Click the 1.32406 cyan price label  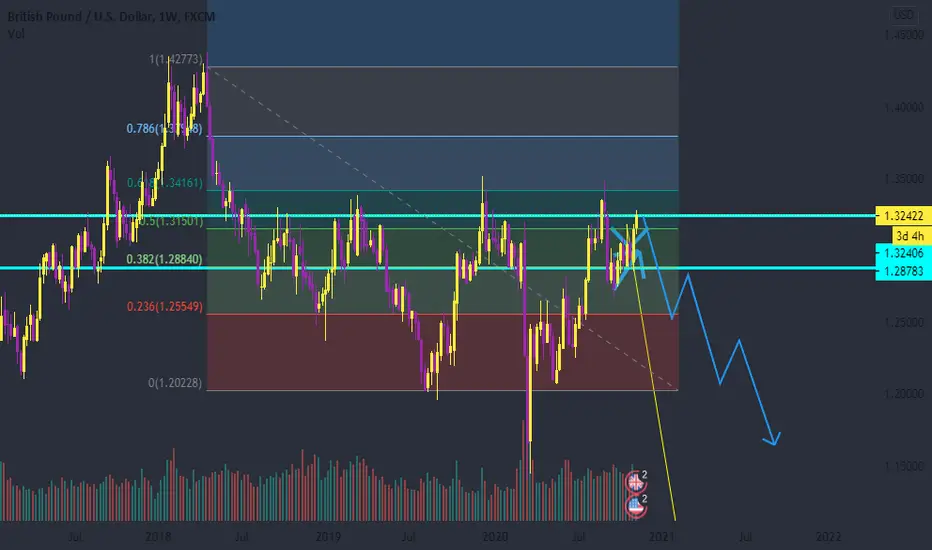pos(903,253)
